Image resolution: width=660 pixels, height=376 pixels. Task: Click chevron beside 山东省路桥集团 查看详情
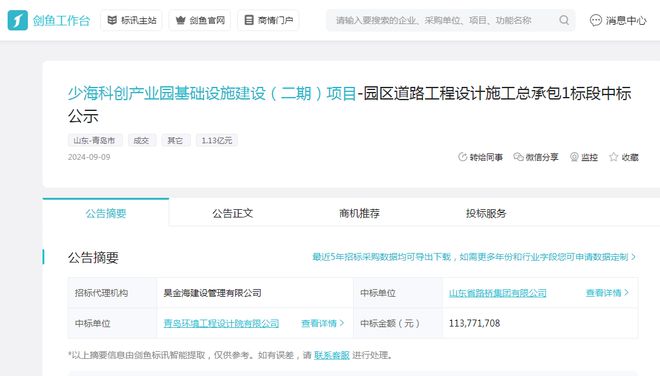[626, 292]
